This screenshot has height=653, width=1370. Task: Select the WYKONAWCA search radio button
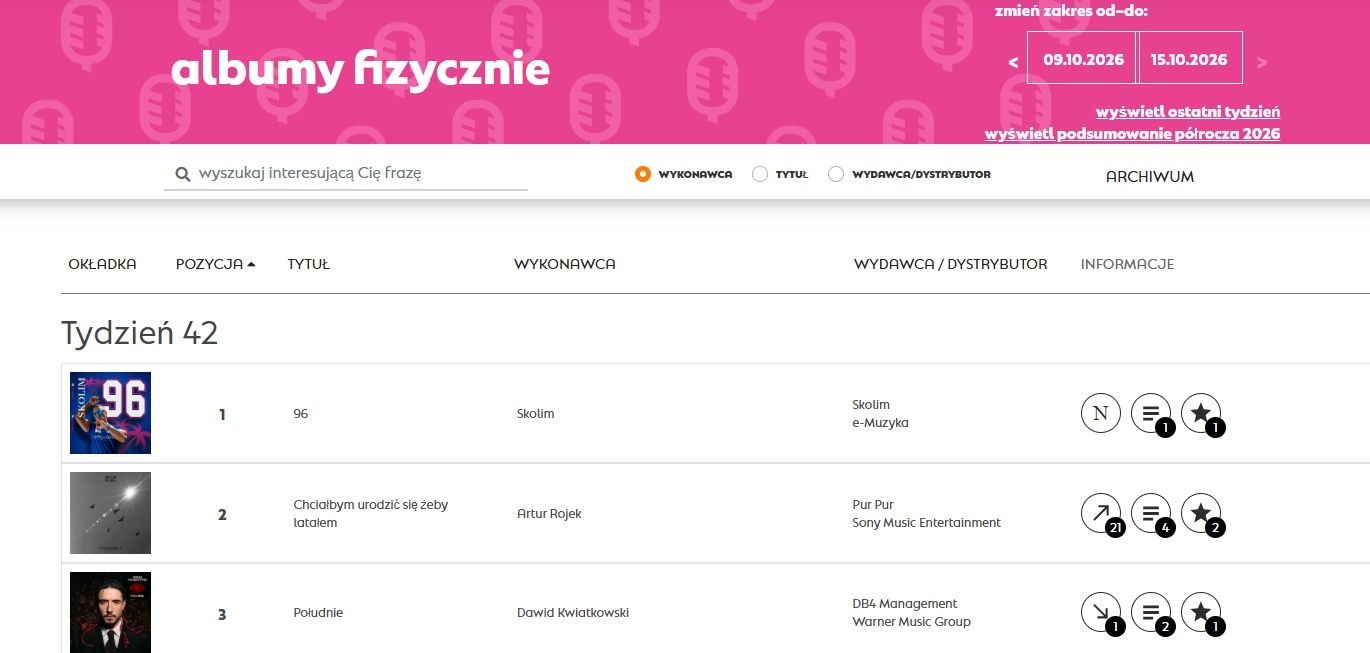click(x=643, y=174)
